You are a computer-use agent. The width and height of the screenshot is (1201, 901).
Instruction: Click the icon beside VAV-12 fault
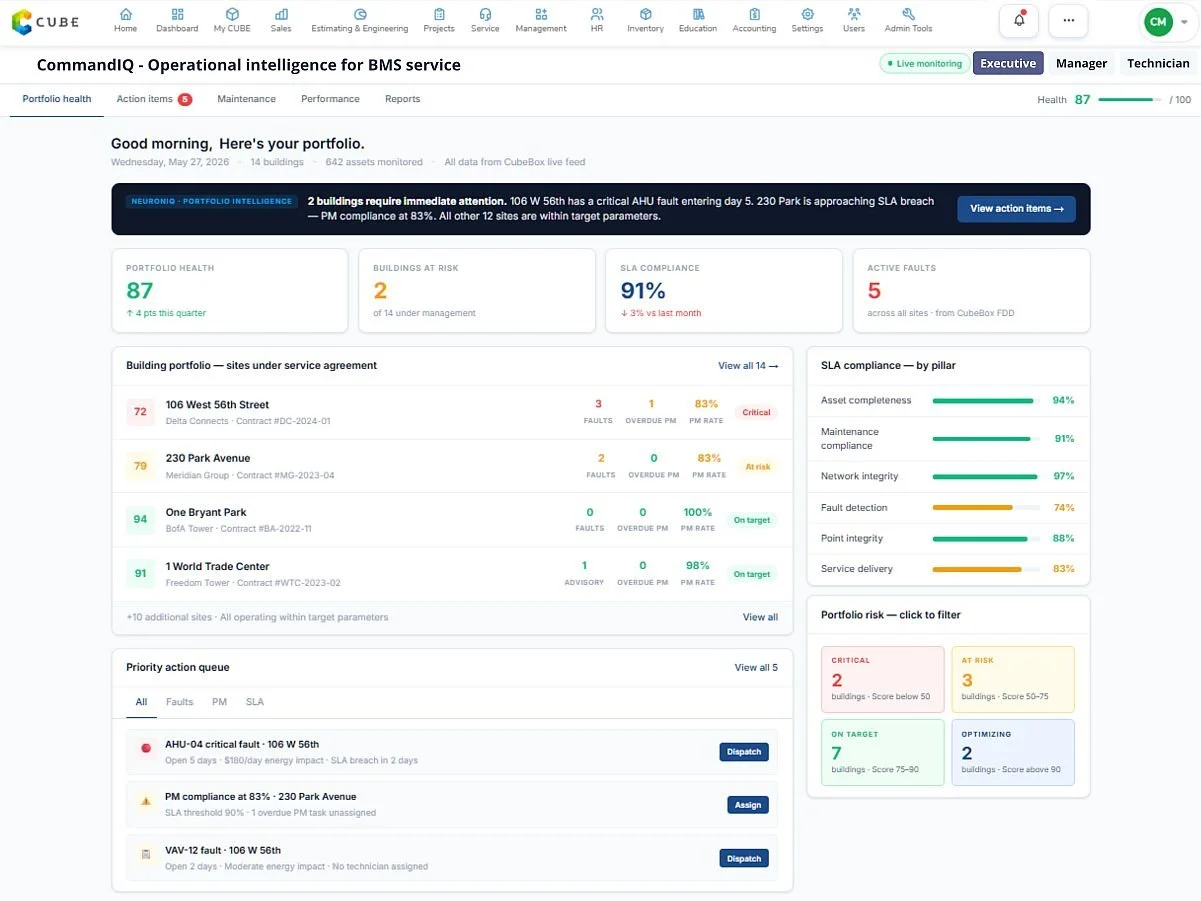coord(146,855)
